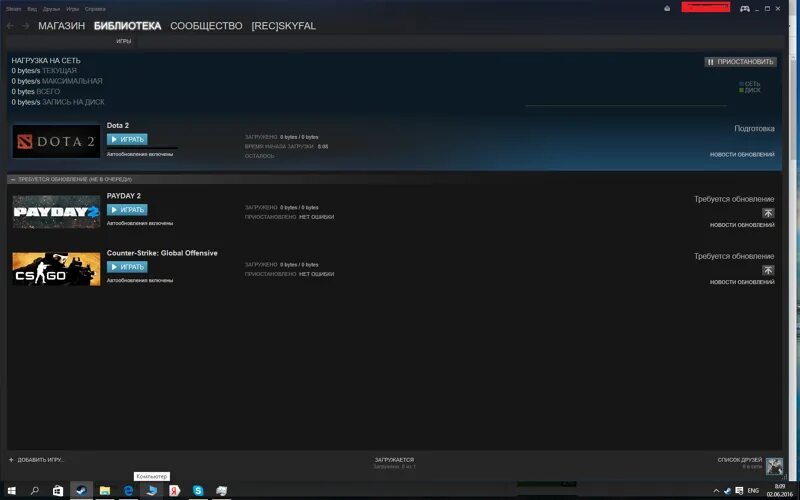The width and height of the screenshot is (800, 500).
Task: Click Steam tray icon in system tray
Action: coord(727,491)
